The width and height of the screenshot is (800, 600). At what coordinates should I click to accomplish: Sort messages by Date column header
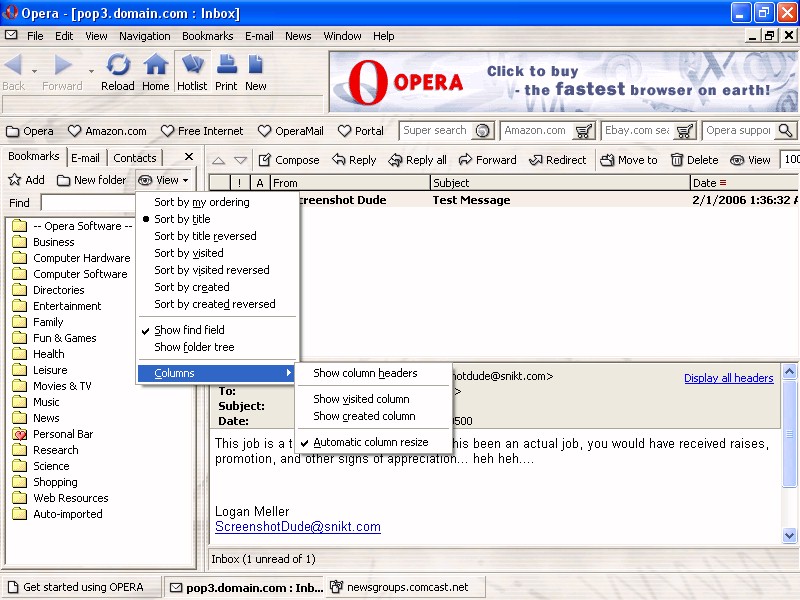point(744,183)
